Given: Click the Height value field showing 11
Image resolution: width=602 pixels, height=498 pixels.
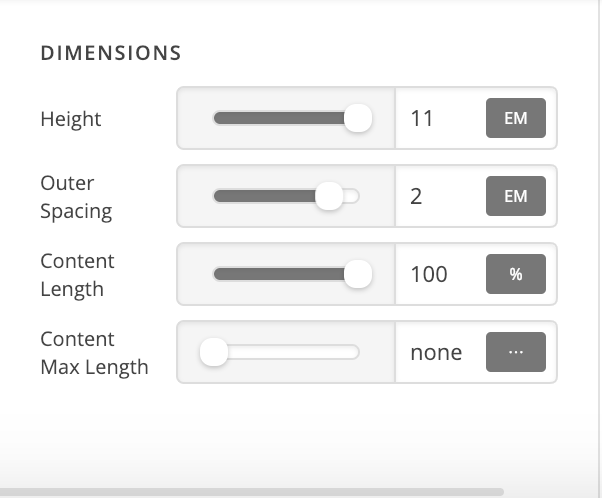Looking at the screenshot, I should [440, 119].
